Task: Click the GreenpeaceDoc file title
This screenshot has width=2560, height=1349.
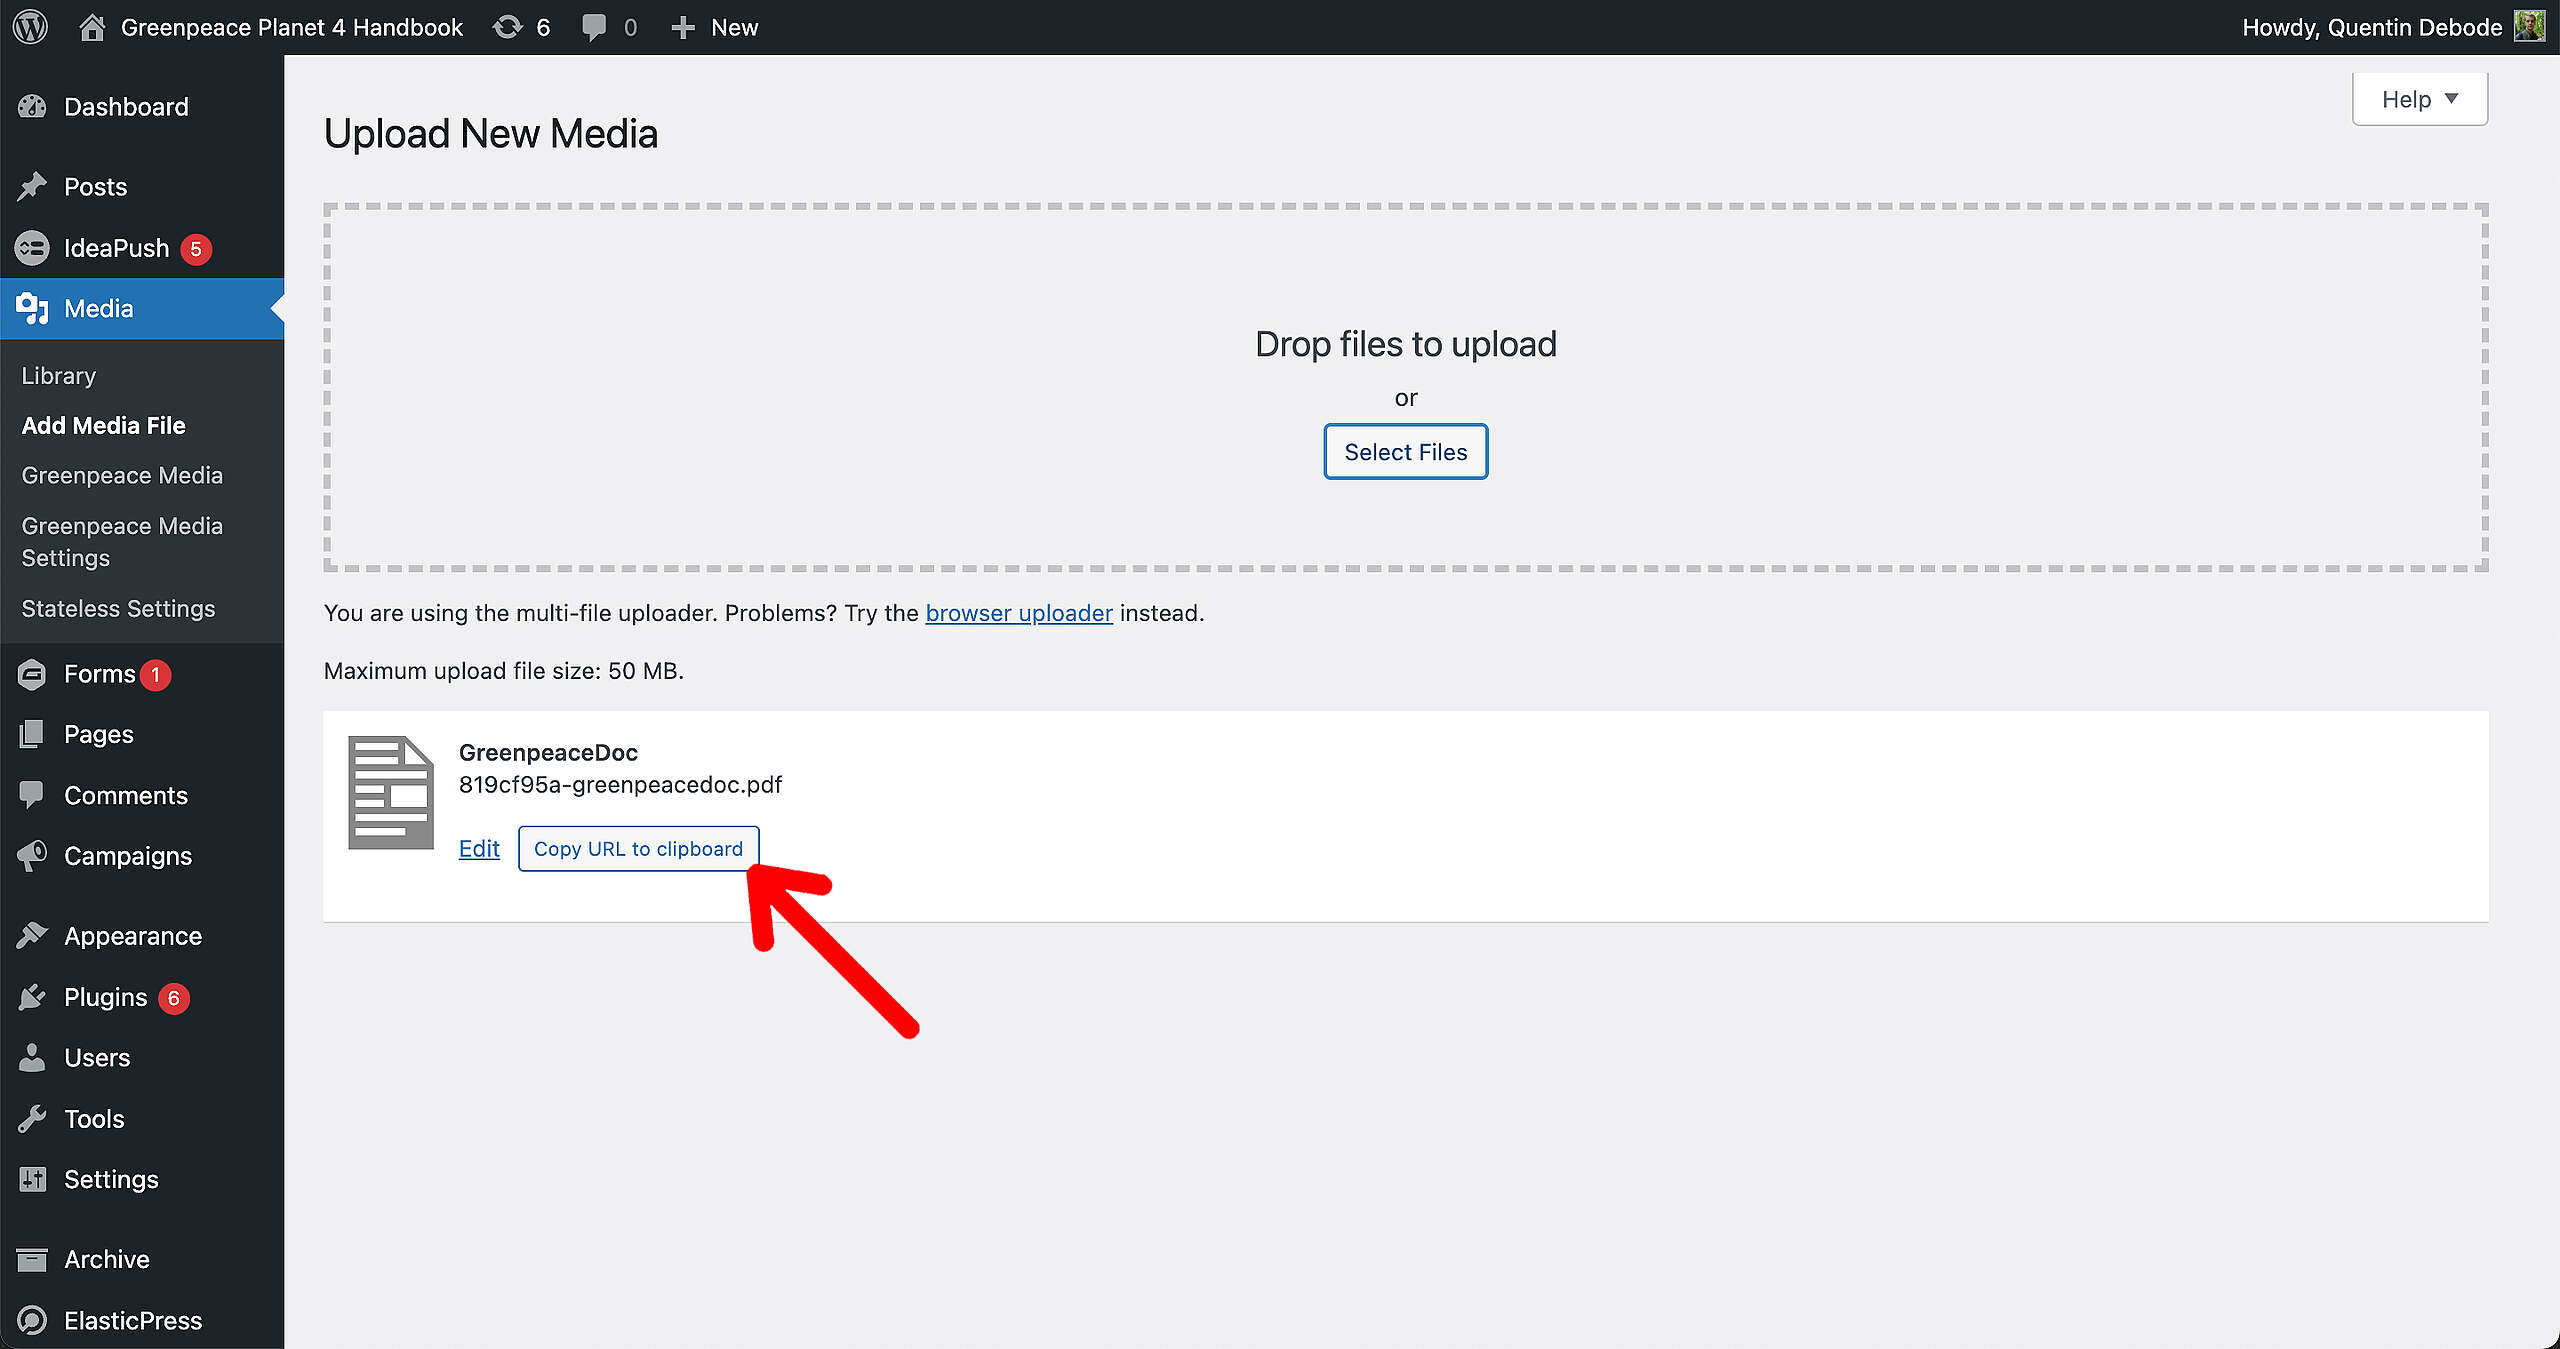Action: 548,753
